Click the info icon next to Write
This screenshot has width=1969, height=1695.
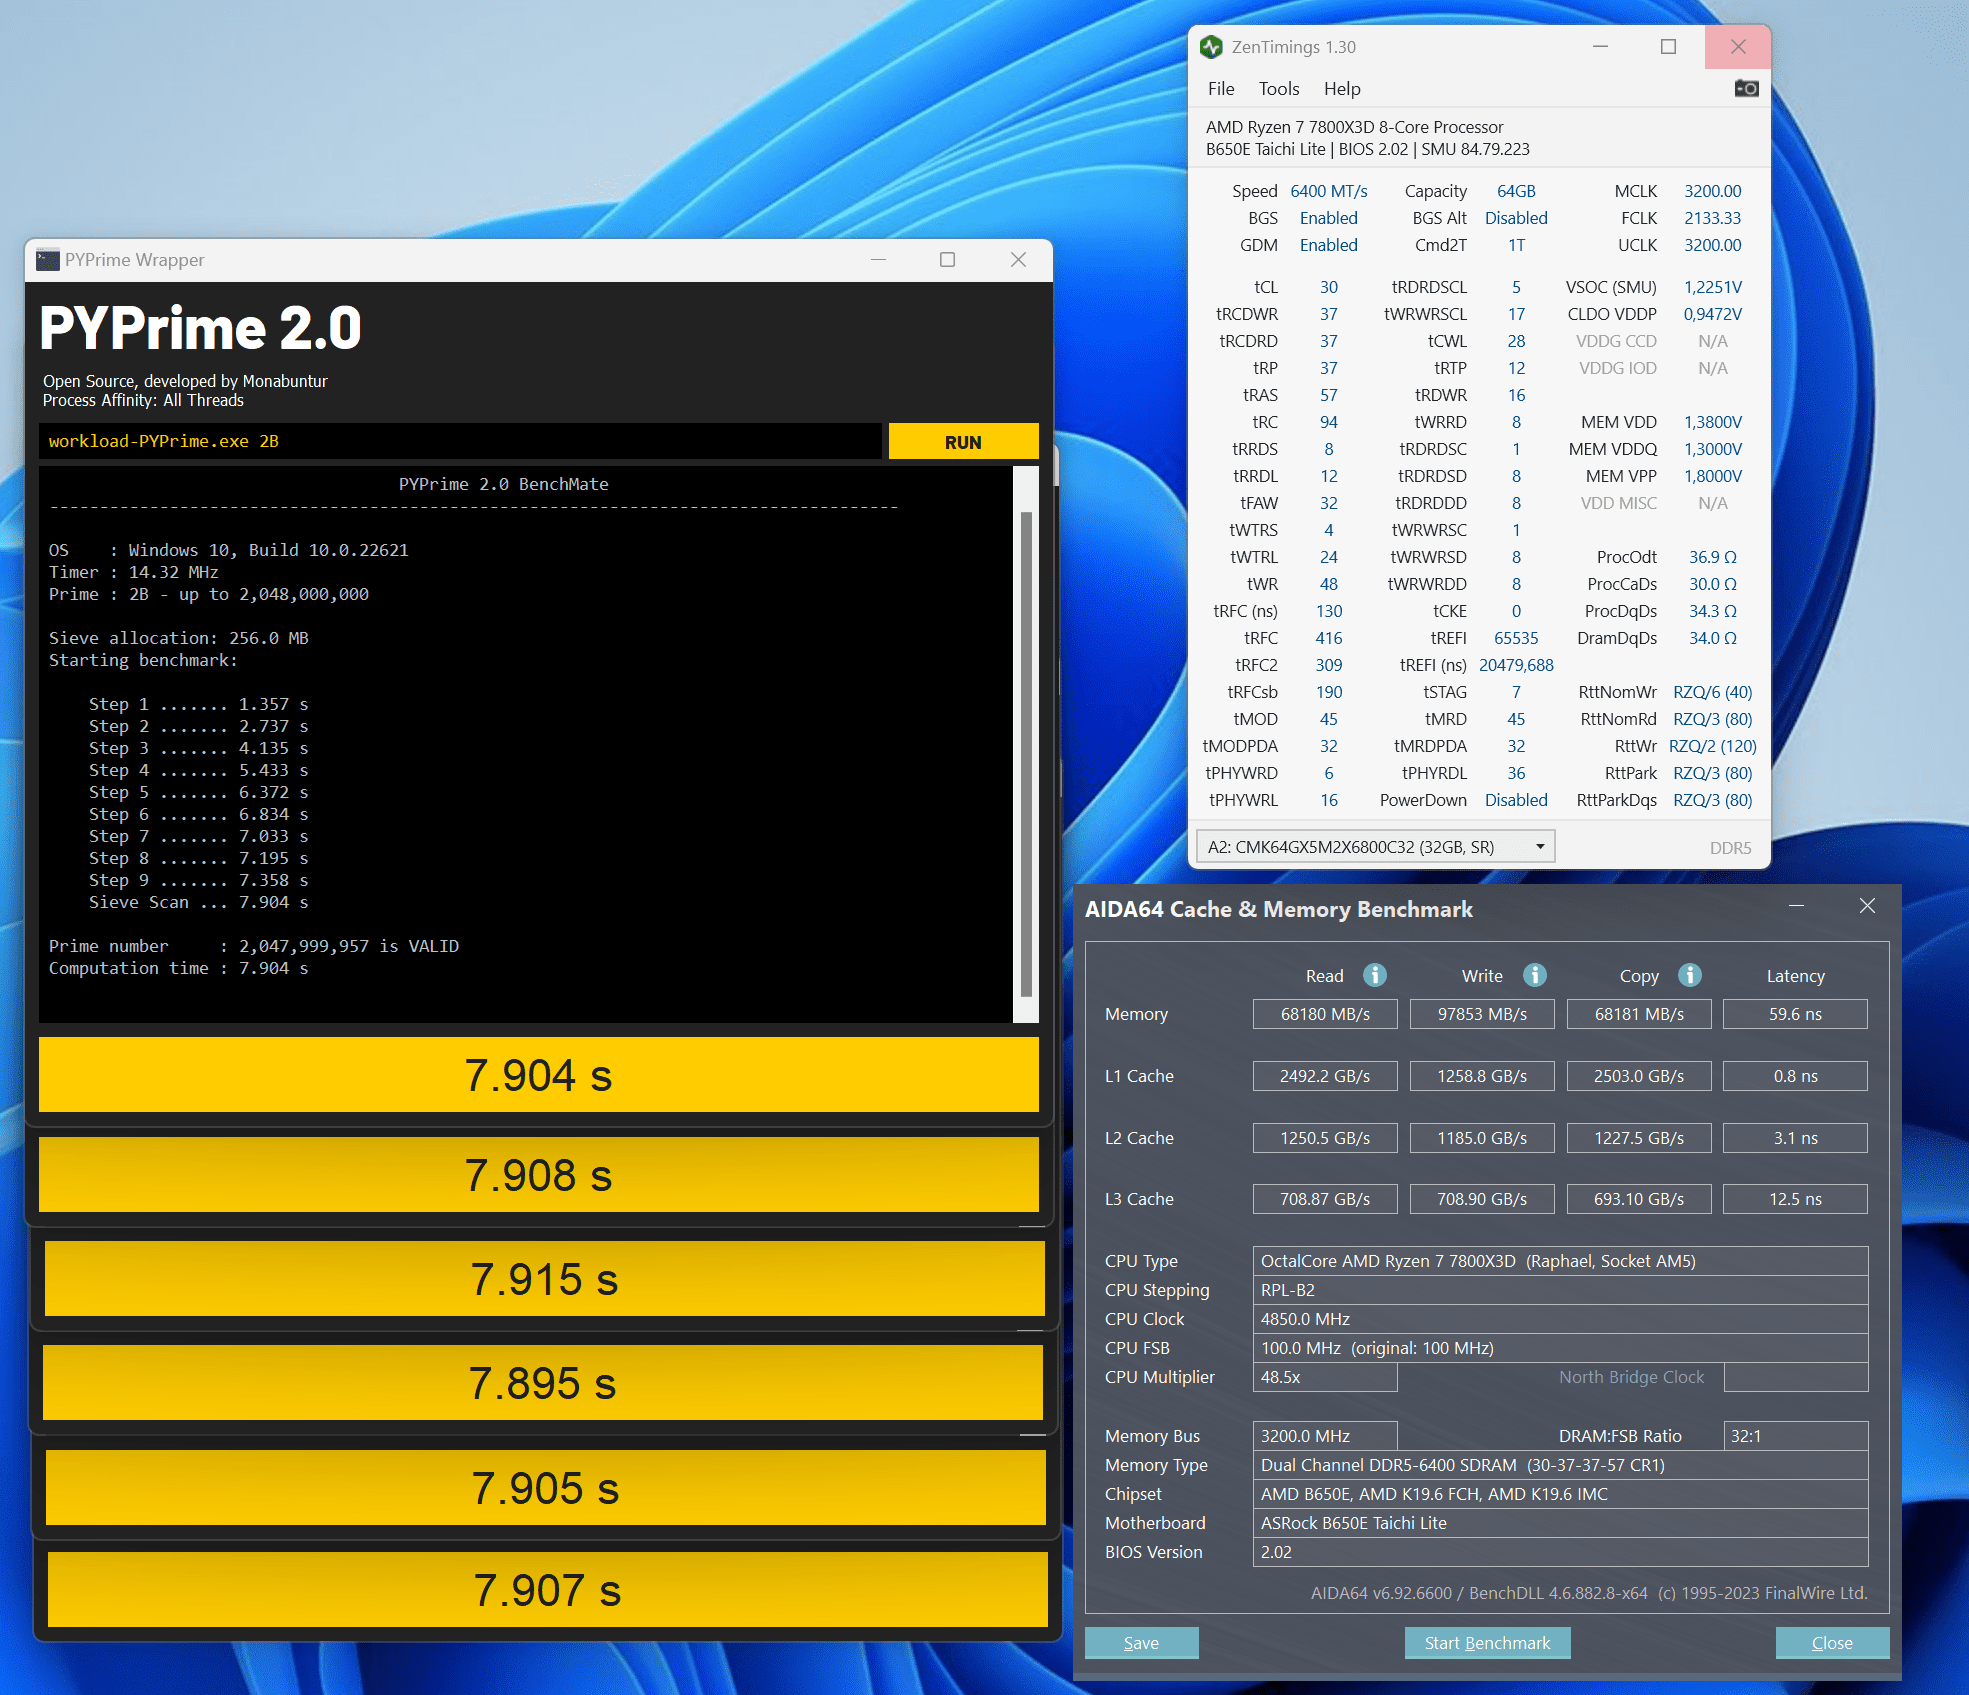point(1535,975)
